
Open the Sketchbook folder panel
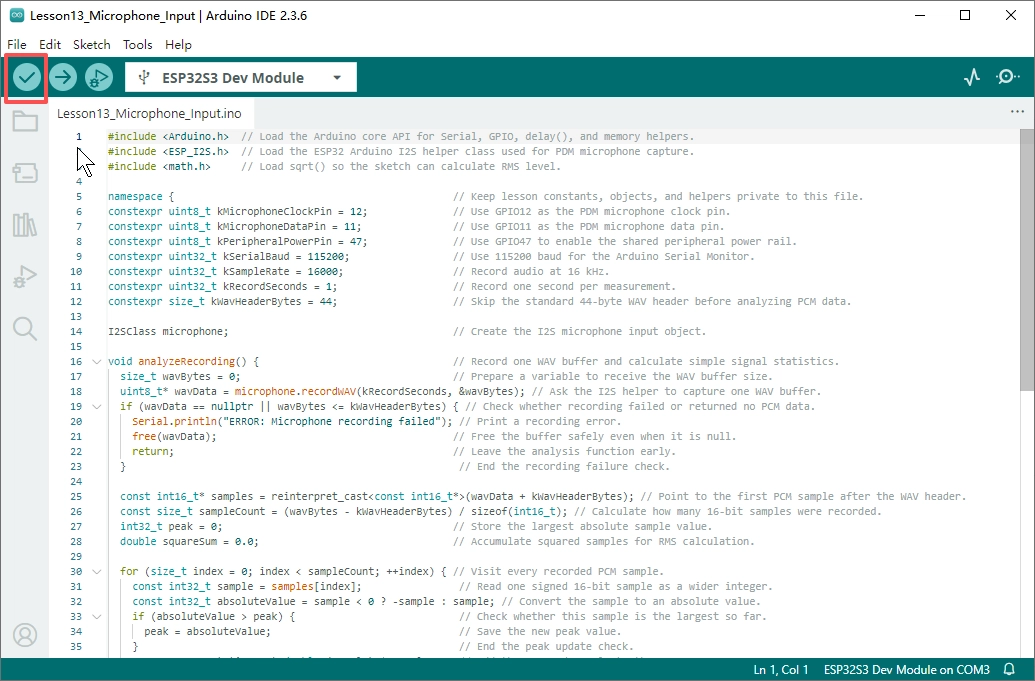point(25,121)
